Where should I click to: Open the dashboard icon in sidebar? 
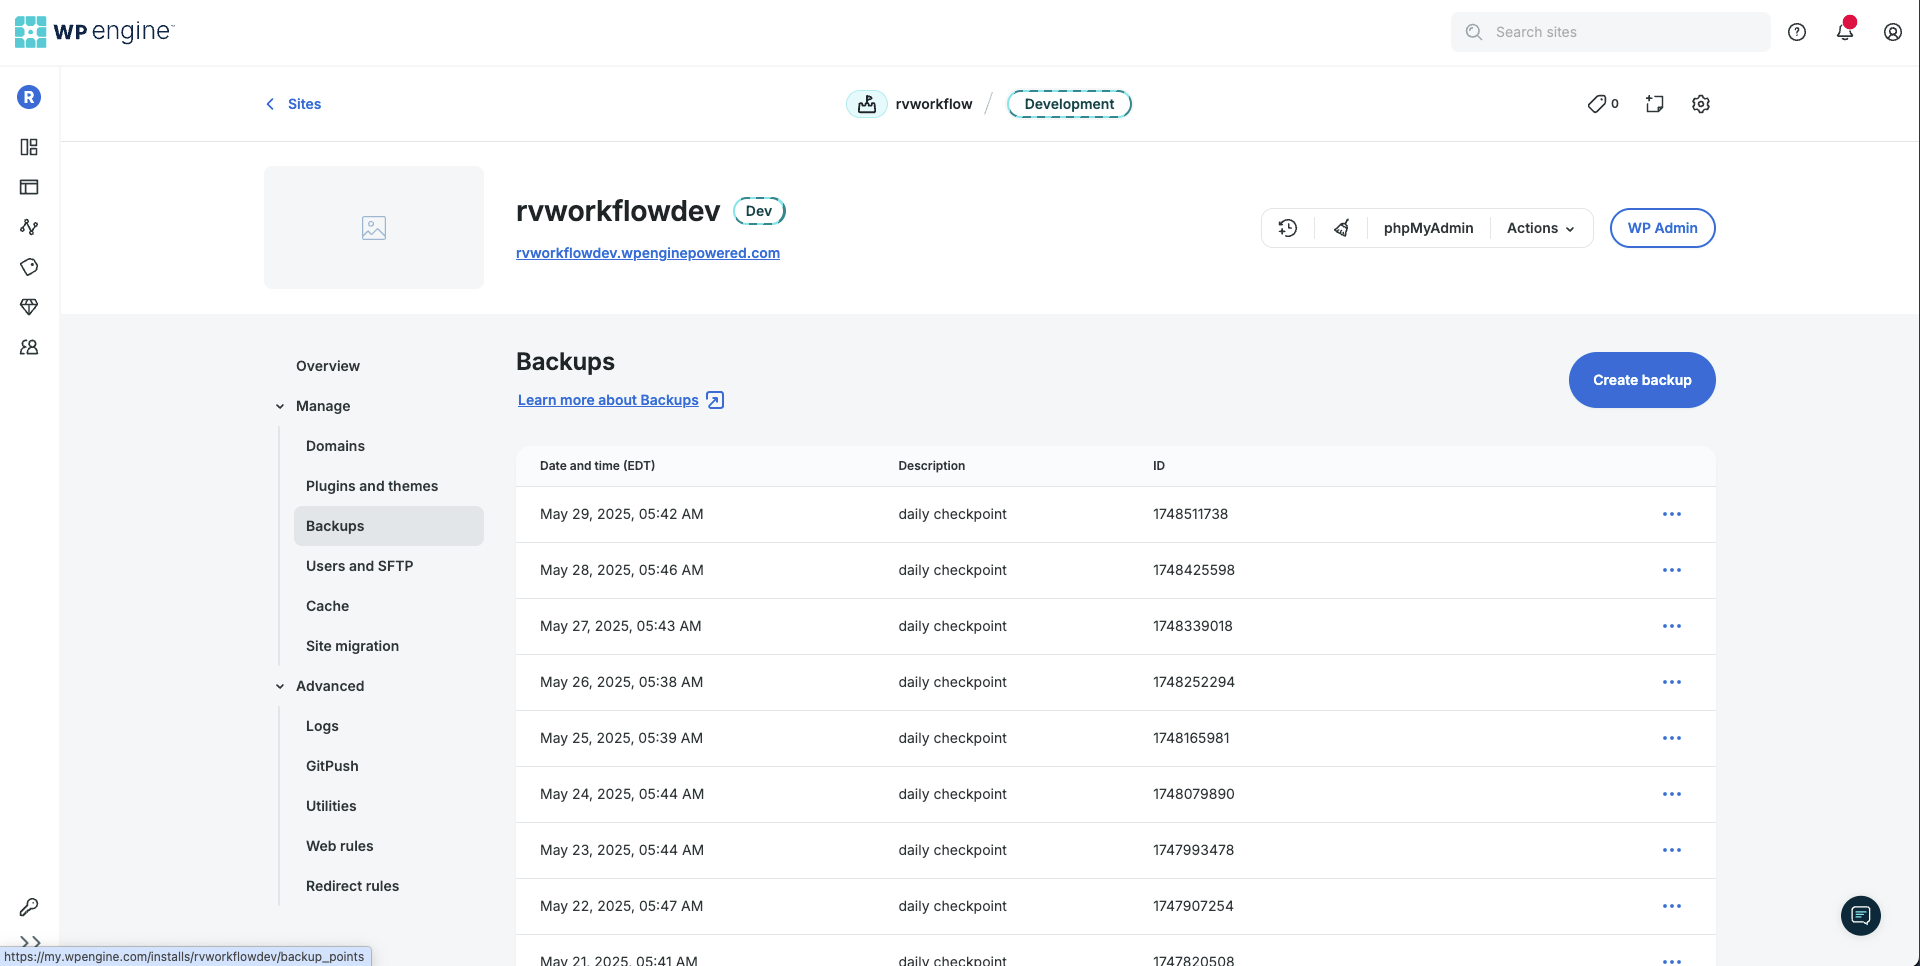(x=29, y=147)
